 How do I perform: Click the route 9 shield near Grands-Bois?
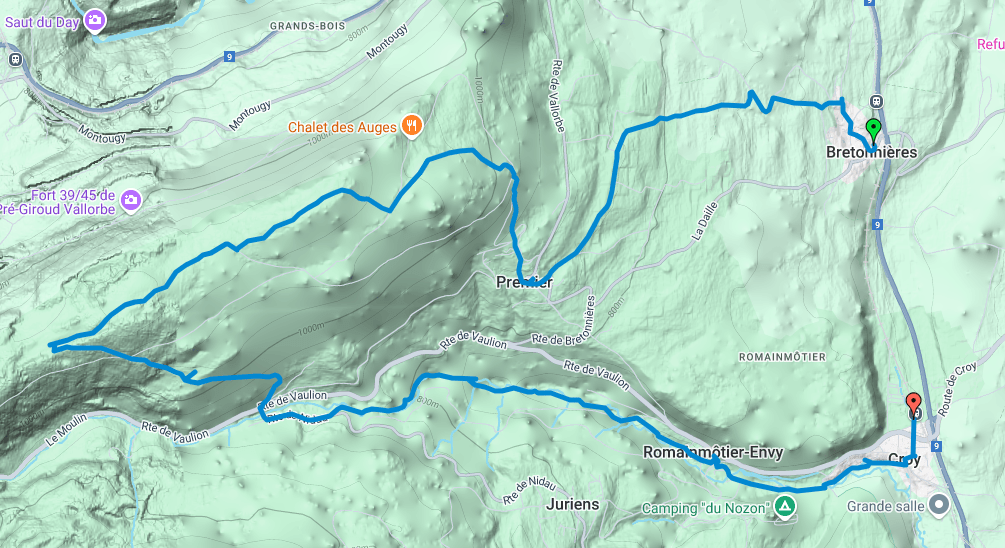click(x=229, y=56)
